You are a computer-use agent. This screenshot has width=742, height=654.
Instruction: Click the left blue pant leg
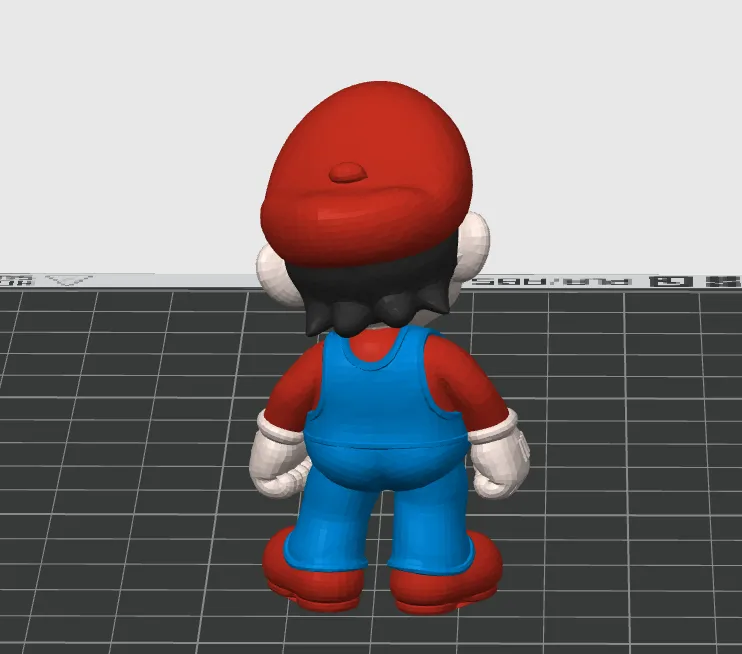tap(331, 525)
